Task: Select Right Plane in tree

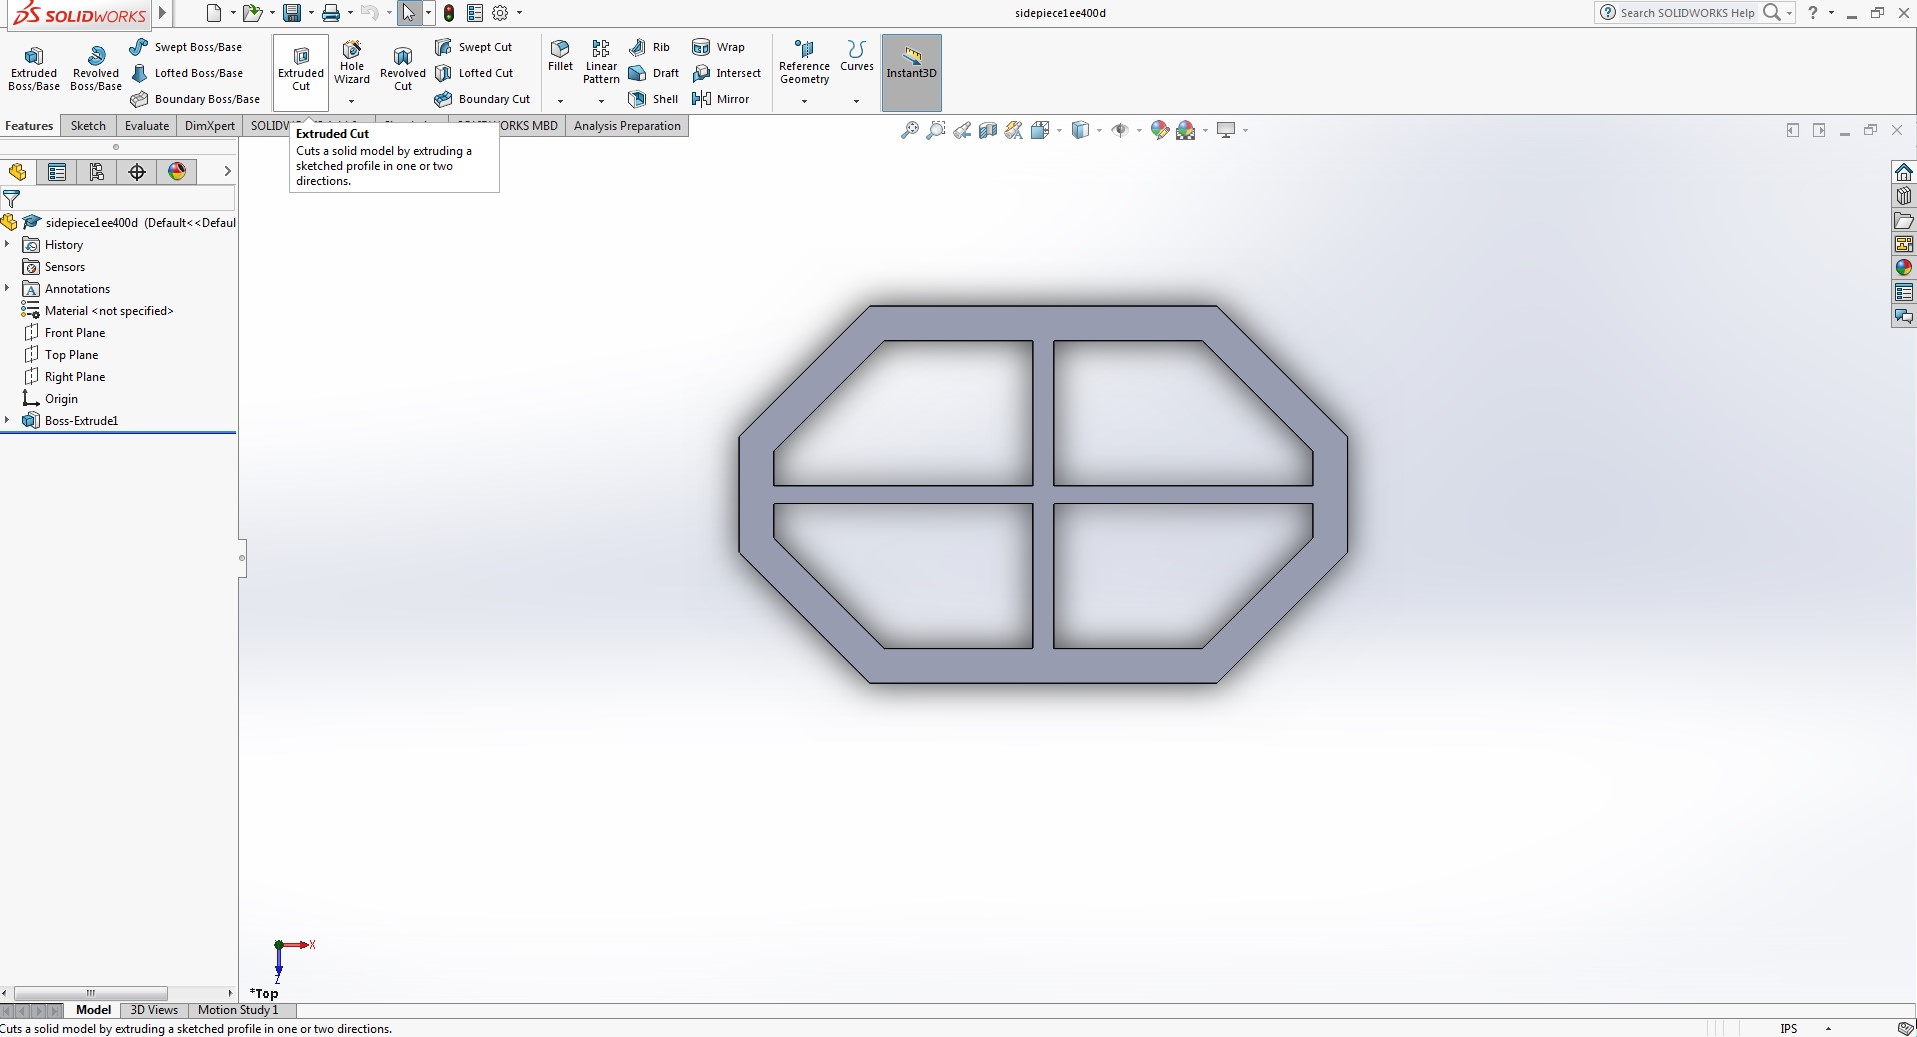Action: [x=74, y=377]
